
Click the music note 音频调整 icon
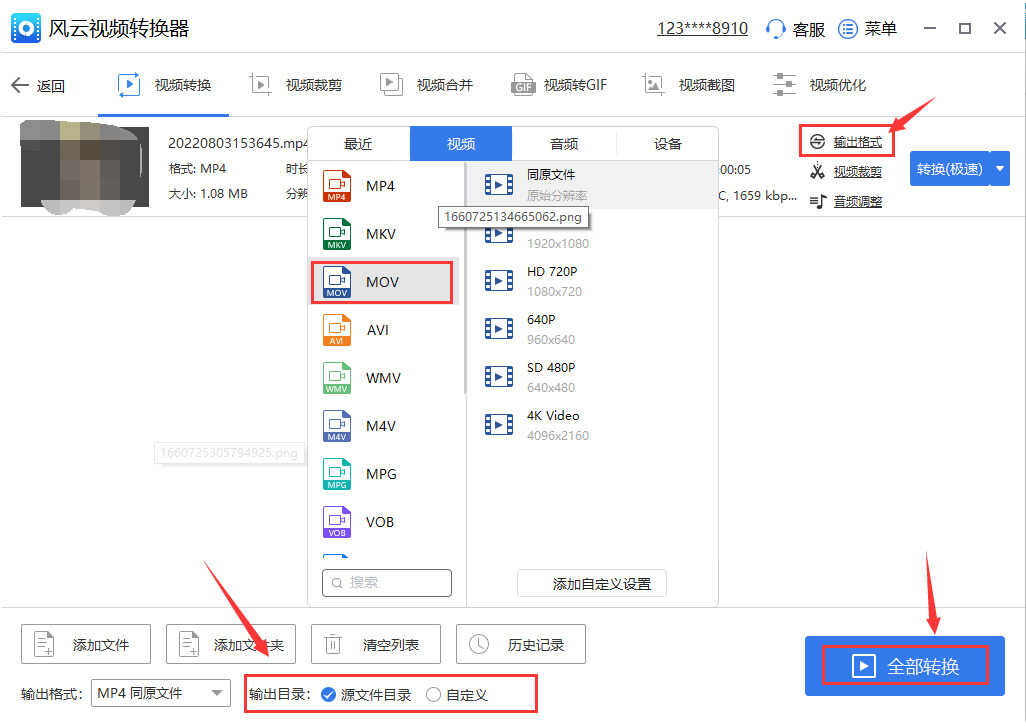coord(818,201)
